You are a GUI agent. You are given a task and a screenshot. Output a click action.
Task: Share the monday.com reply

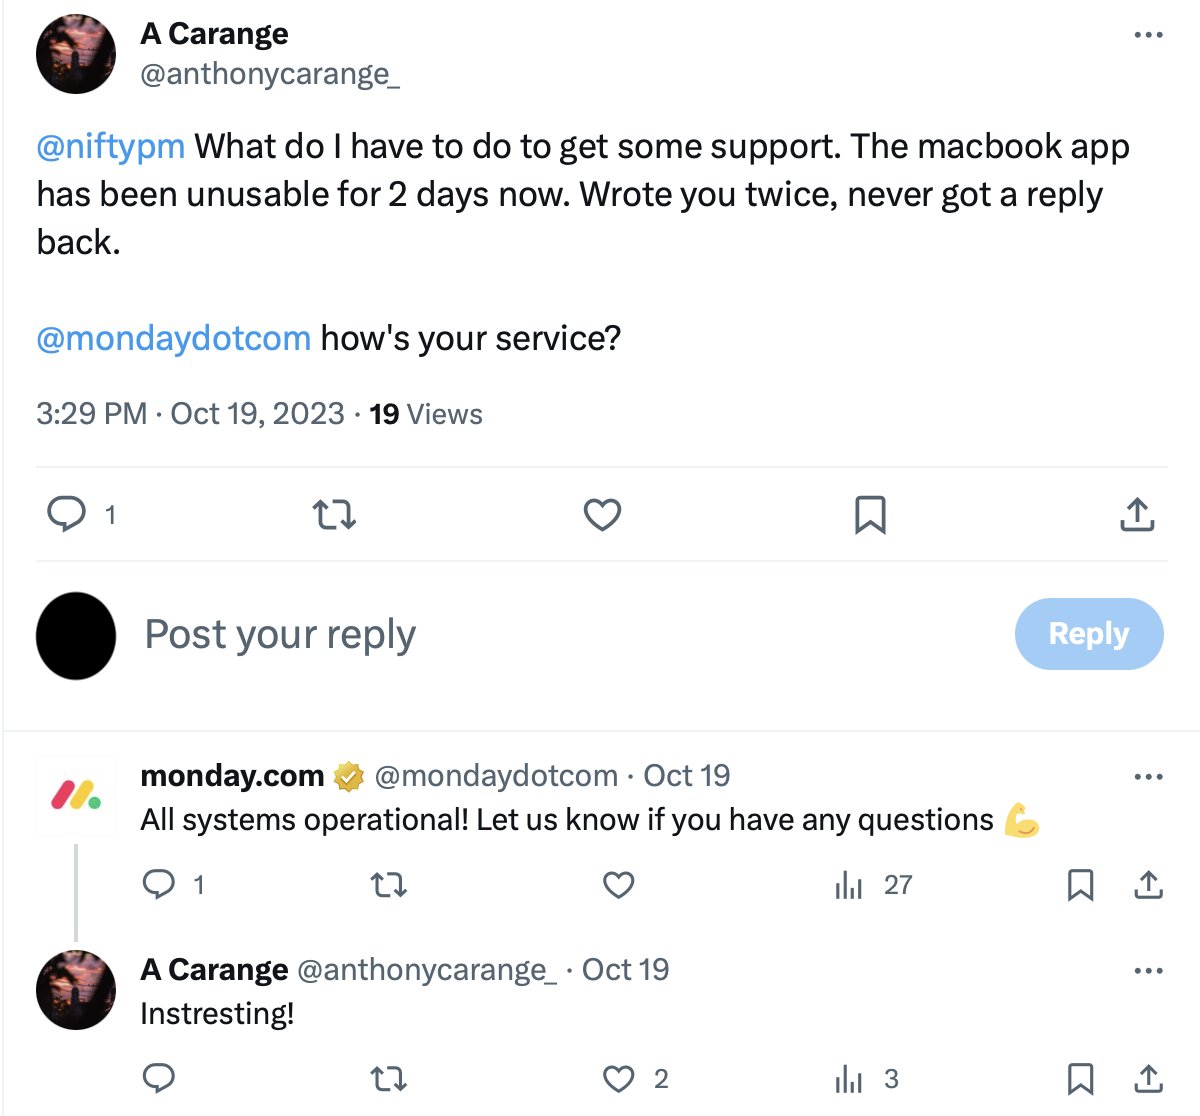pos(1149,885)
